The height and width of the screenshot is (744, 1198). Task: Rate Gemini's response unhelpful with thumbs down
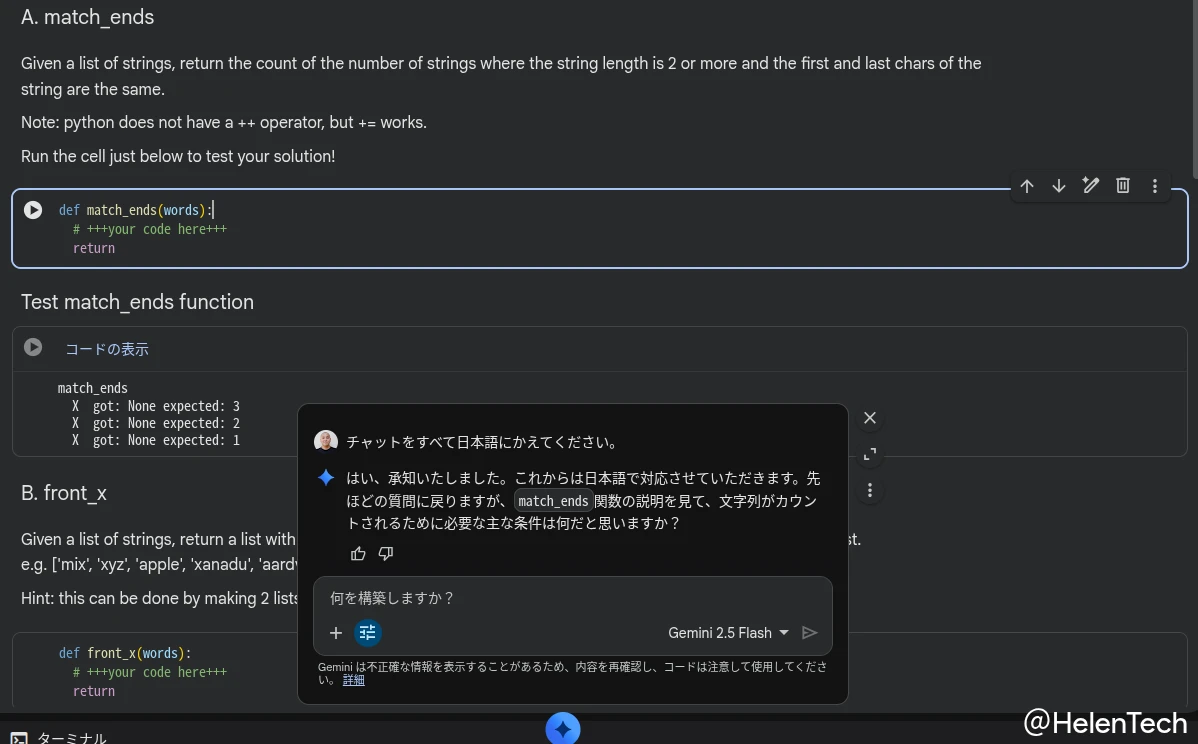[386, 553]
